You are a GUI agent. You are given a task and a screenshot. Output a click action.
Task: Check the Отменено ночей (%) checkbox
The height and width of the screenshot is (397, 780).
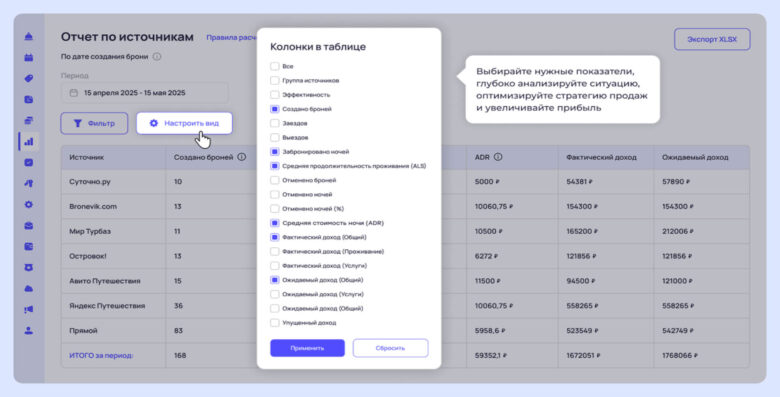tap(275, 209)
